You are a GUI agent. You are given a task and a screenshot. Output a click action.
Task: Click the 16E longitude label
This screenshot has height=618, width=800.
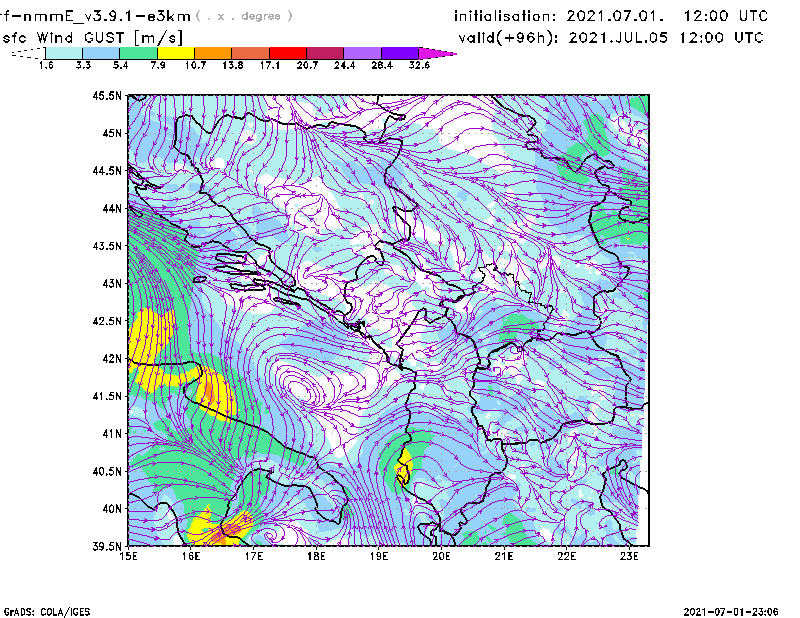coord(191,556)
